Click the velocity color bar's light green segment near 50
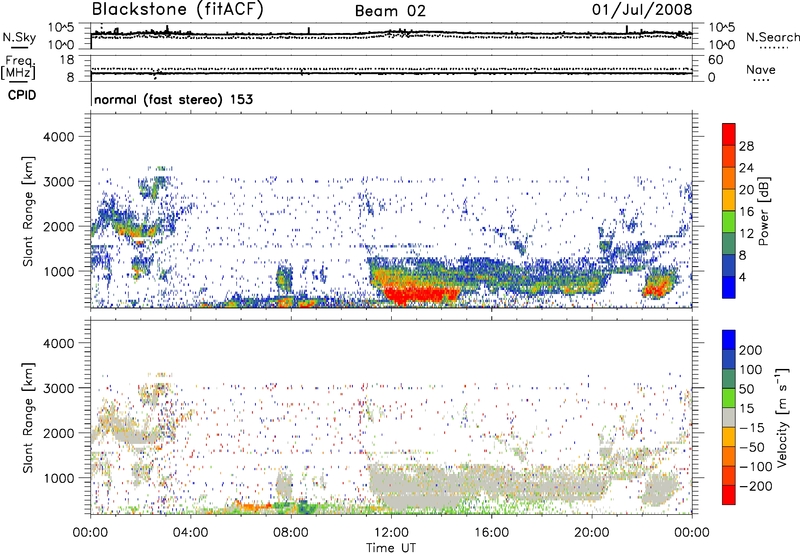This screenshot has width=800, height=554. (729, 398)
